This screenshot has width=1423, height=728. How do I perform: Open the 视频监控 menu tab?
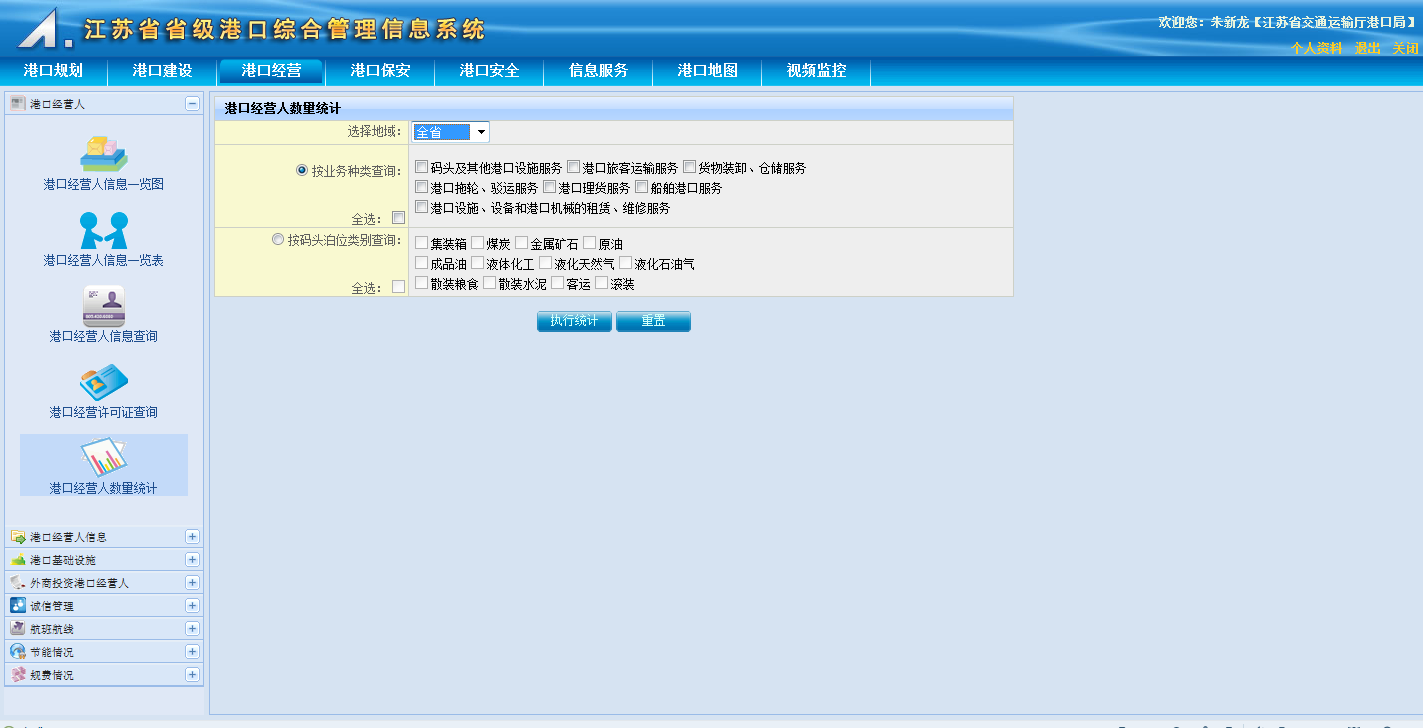(816, 71)
